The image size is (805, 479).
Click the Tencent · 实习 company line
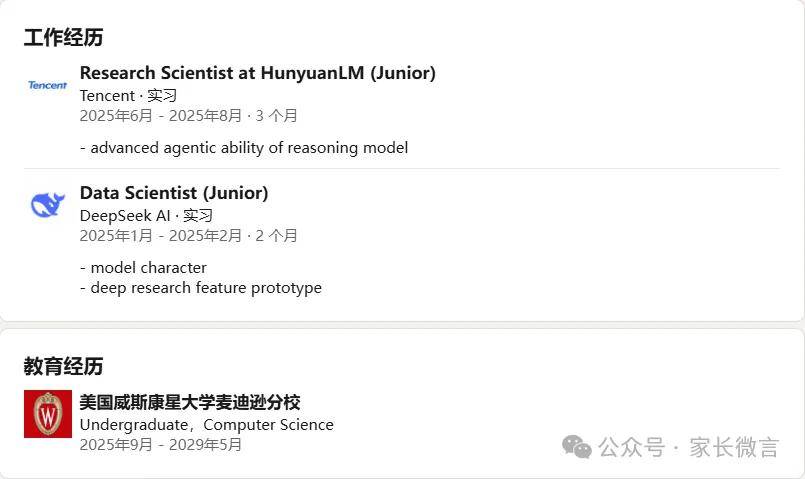[128, 95]
